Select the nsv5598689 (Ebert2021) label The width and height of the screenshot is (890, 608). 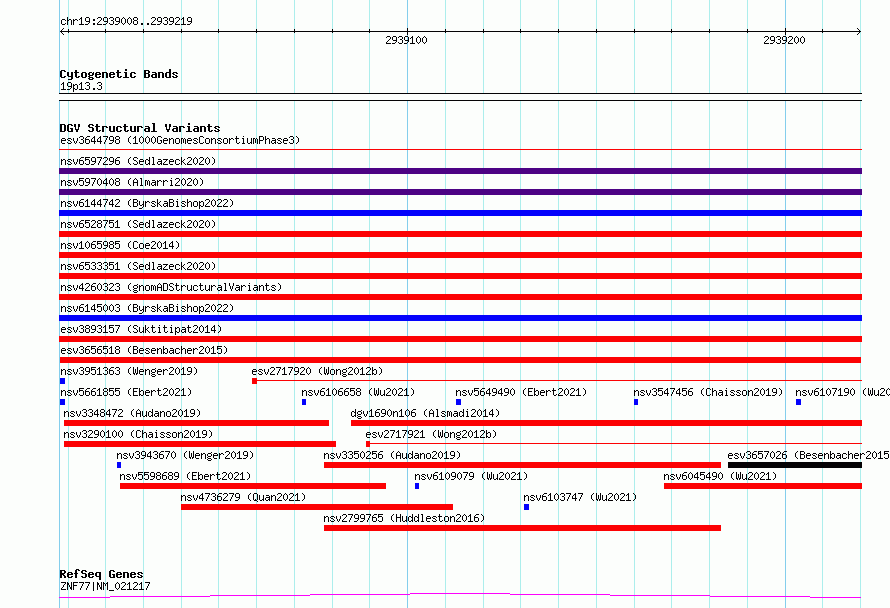click(185, 476)
